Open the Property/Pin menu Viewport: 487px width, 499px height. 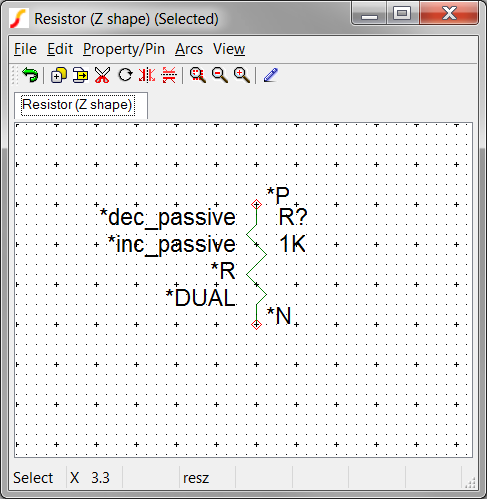point(124,49)
